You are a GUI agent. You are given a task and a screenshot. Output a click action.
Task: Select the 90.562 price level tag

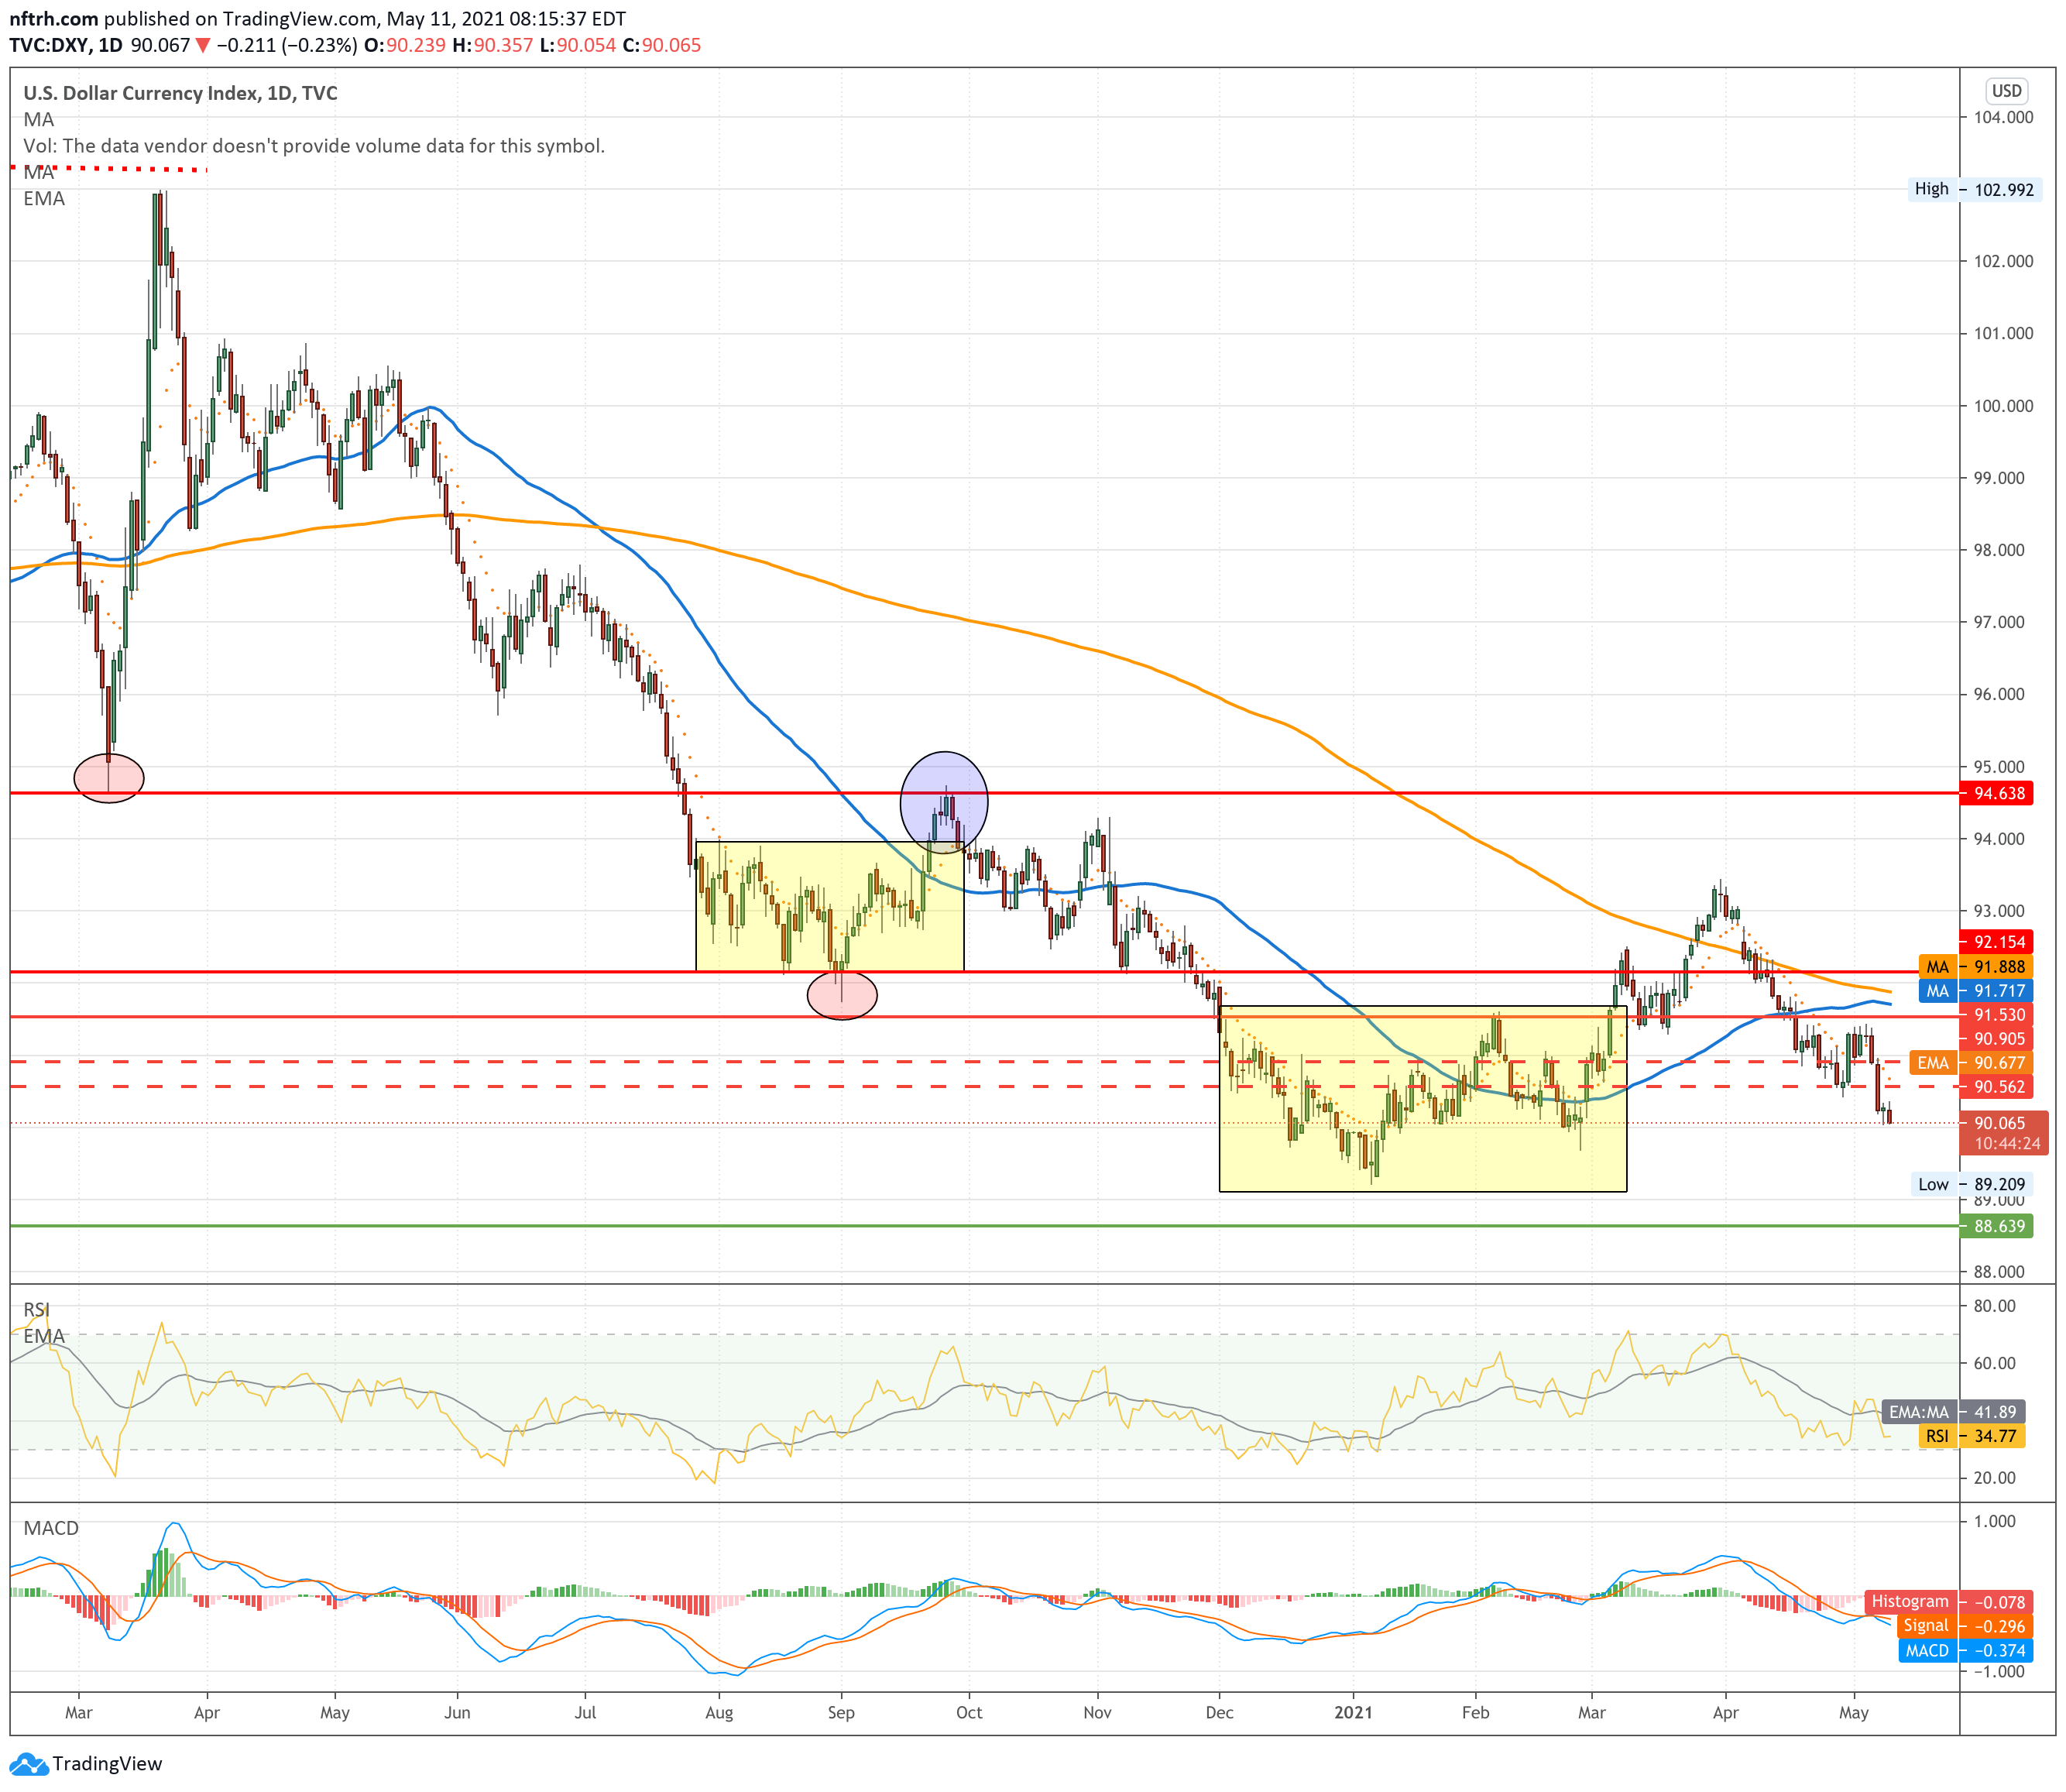(1998, 1087)
